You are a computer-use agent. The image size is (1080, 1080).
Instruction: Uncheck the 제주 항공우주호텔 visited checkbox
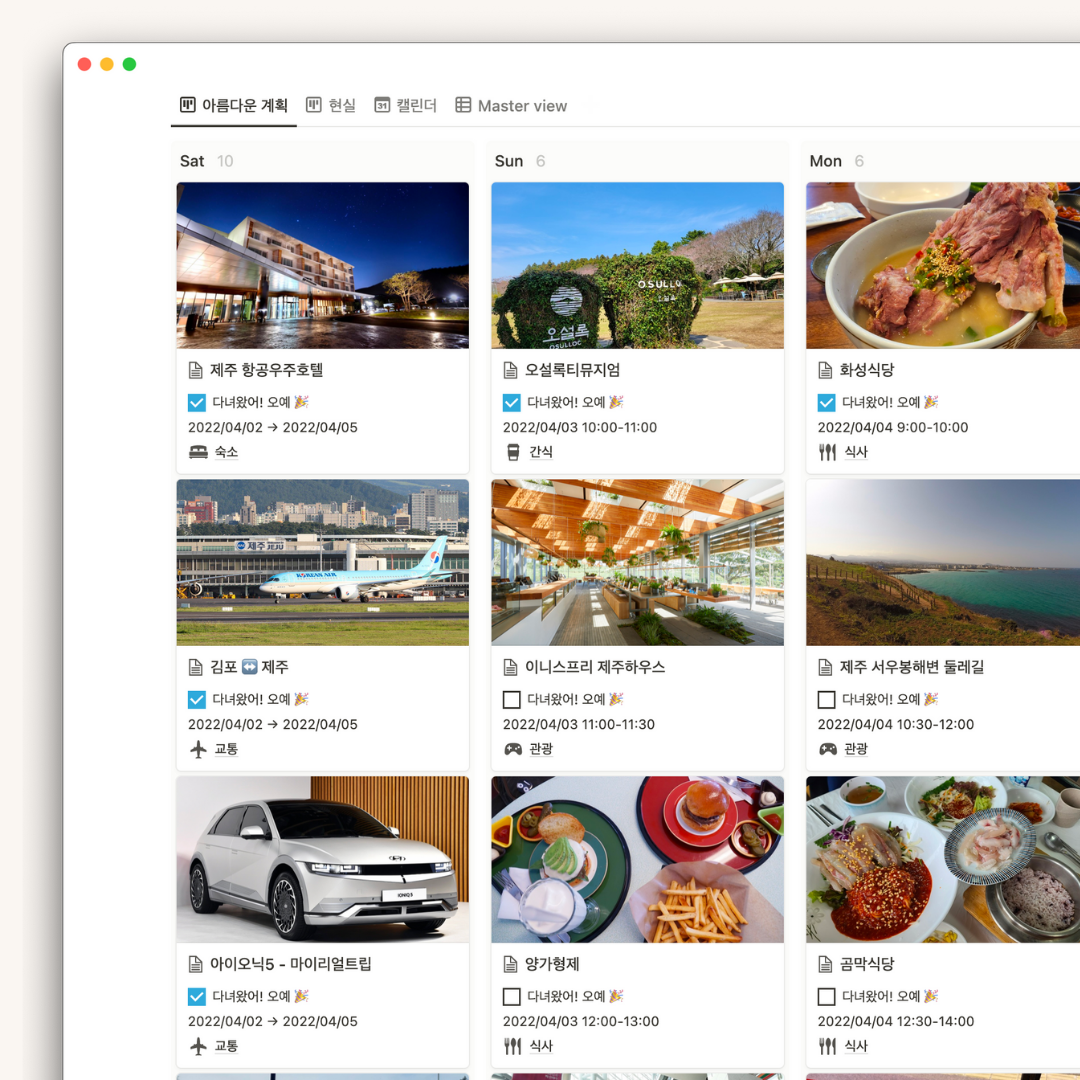[x=196, y=402]
